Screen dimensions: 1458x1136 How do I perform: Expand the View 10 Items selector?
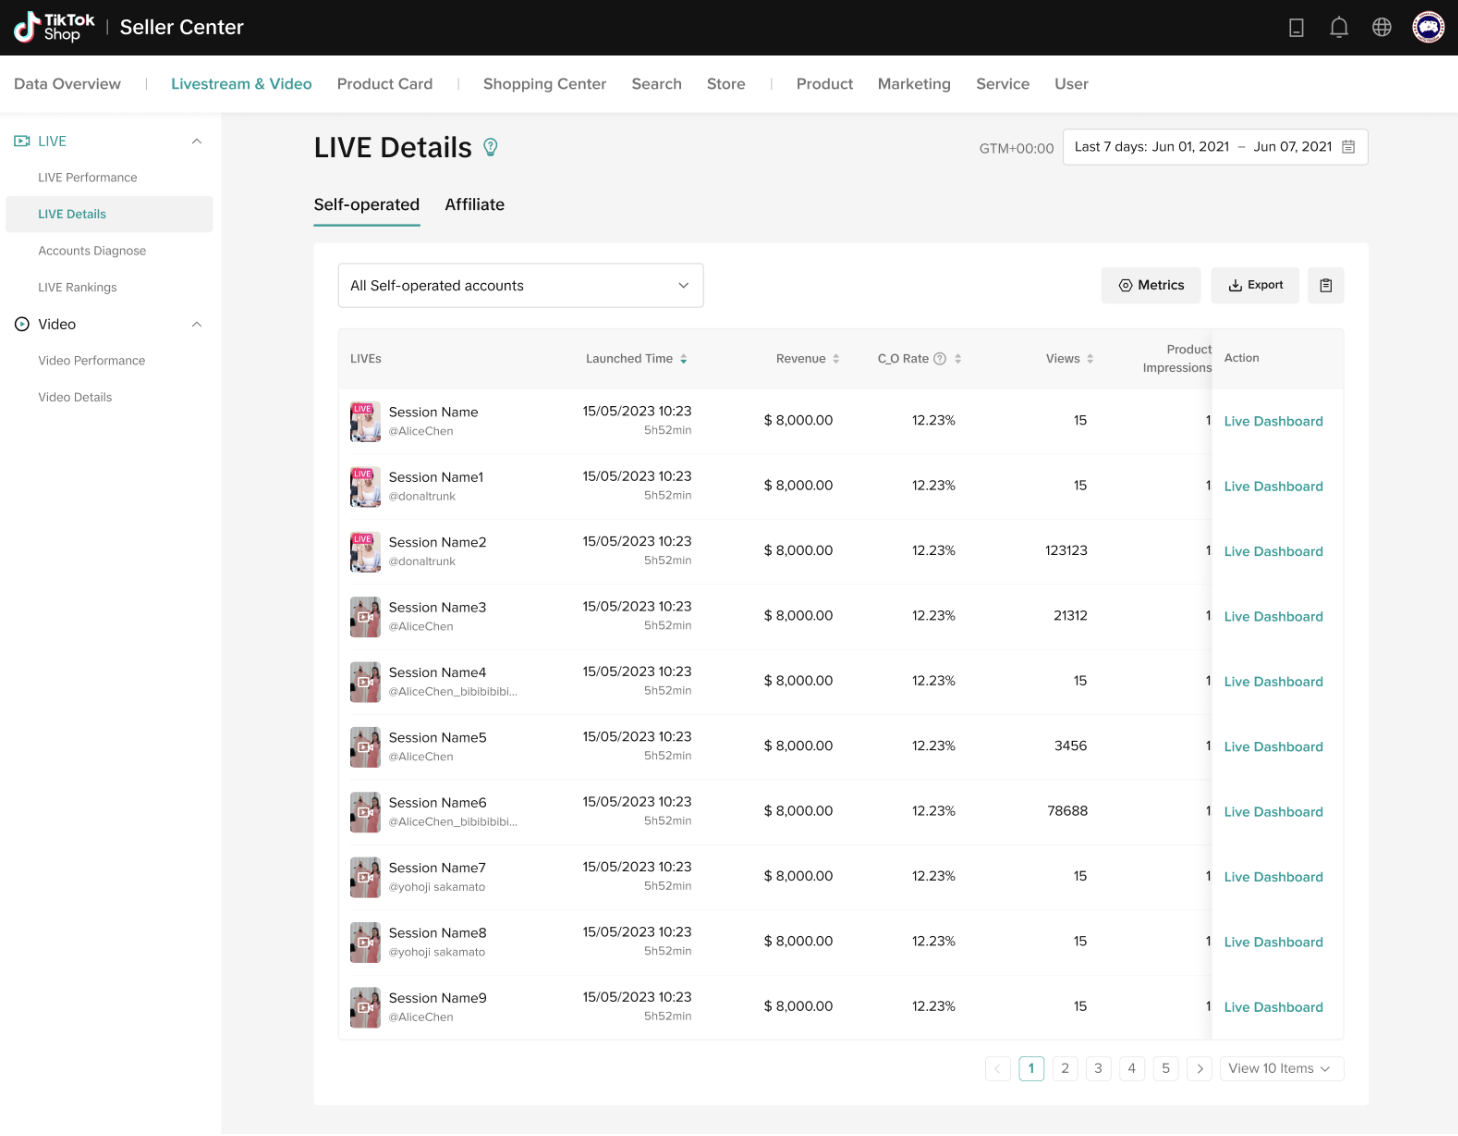(x=1280, y=1069)
